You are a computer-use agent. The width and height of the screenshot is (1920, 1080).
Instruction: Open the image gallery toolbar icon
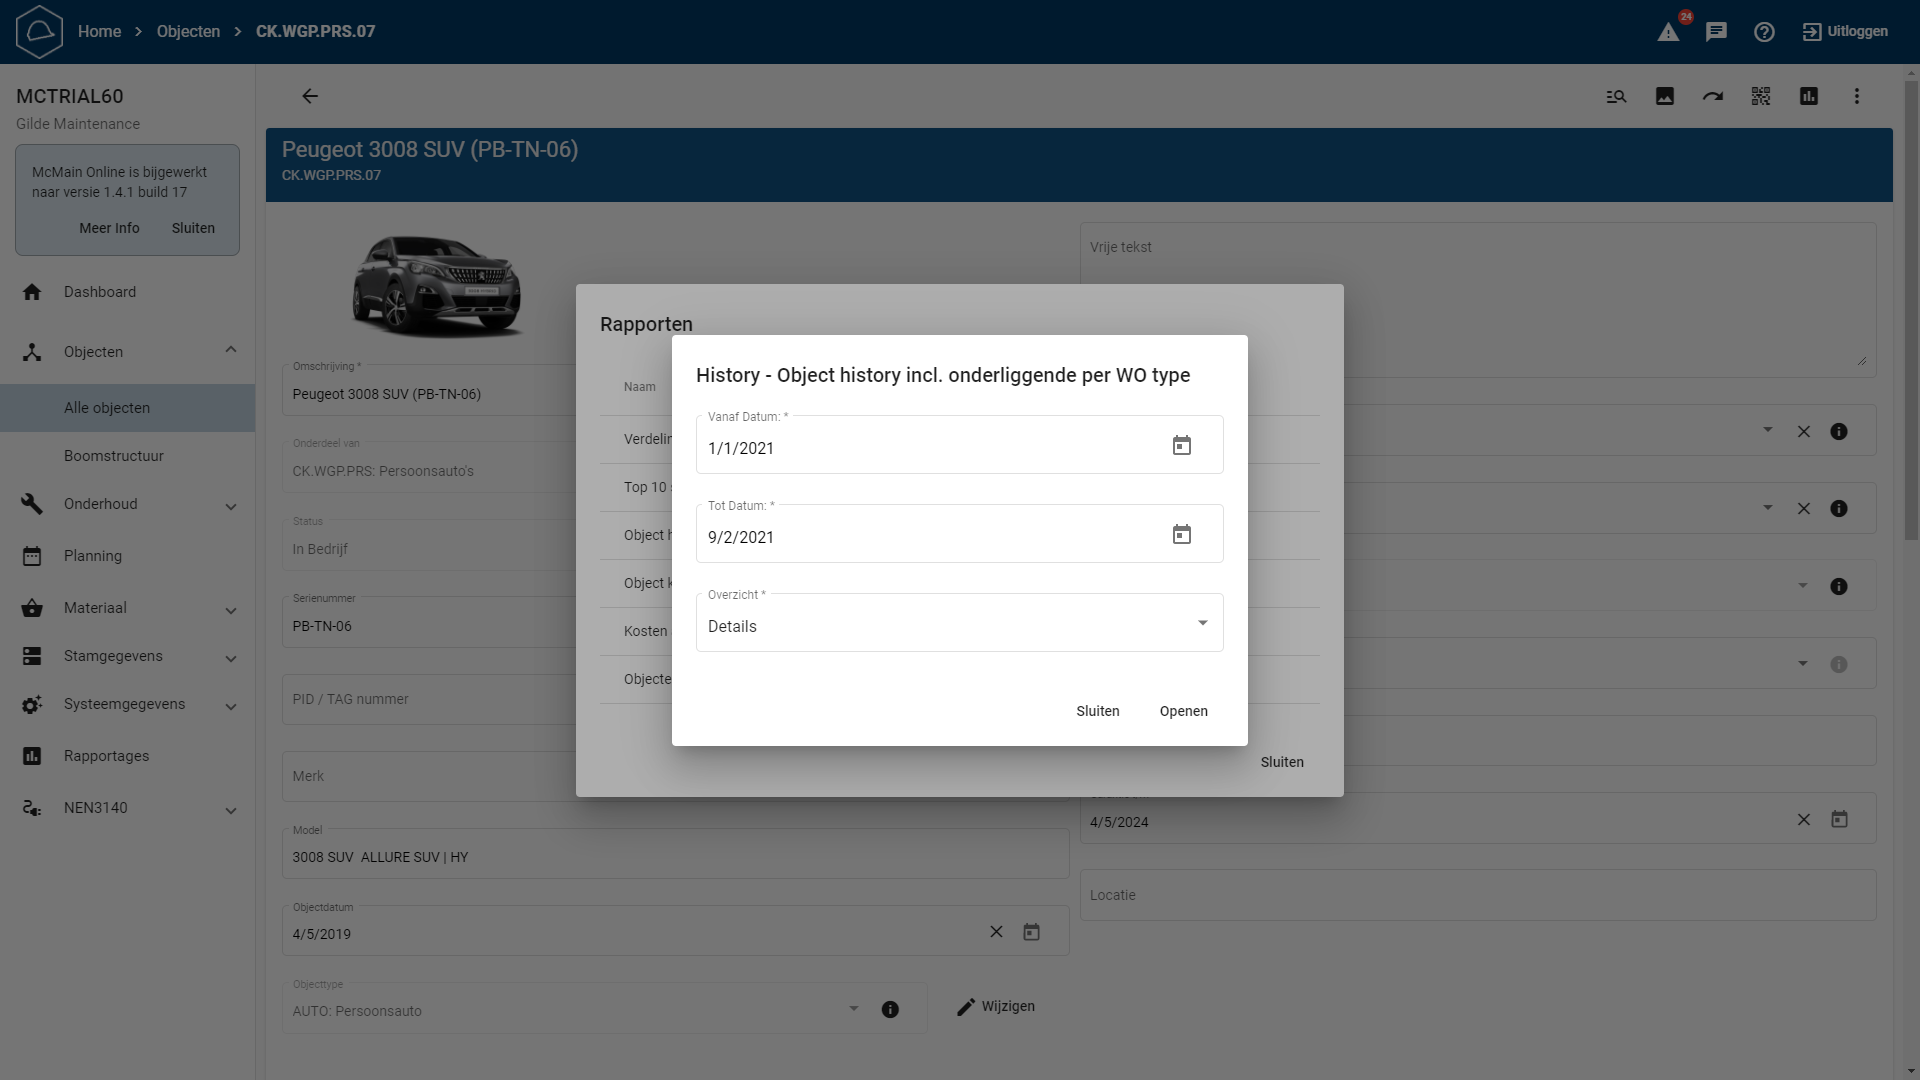pyautogui.click(x=1665, y=96)
